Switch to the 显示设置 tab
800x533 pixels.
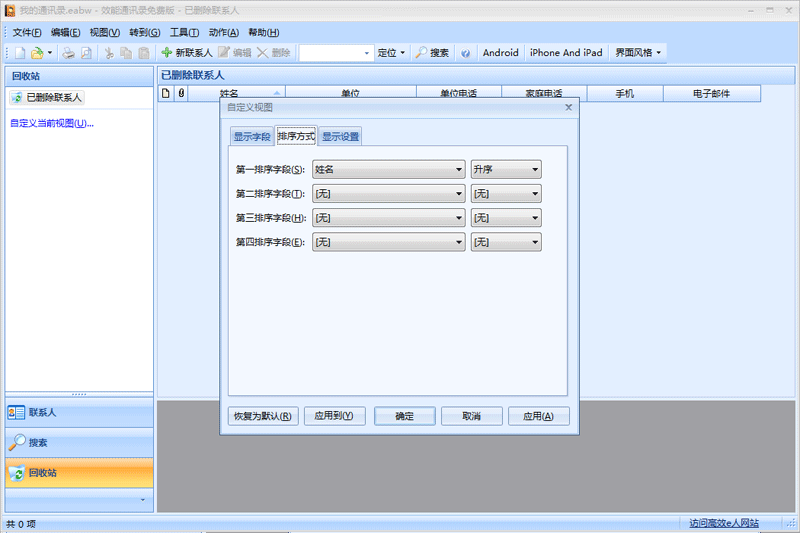tap(340, 137)
